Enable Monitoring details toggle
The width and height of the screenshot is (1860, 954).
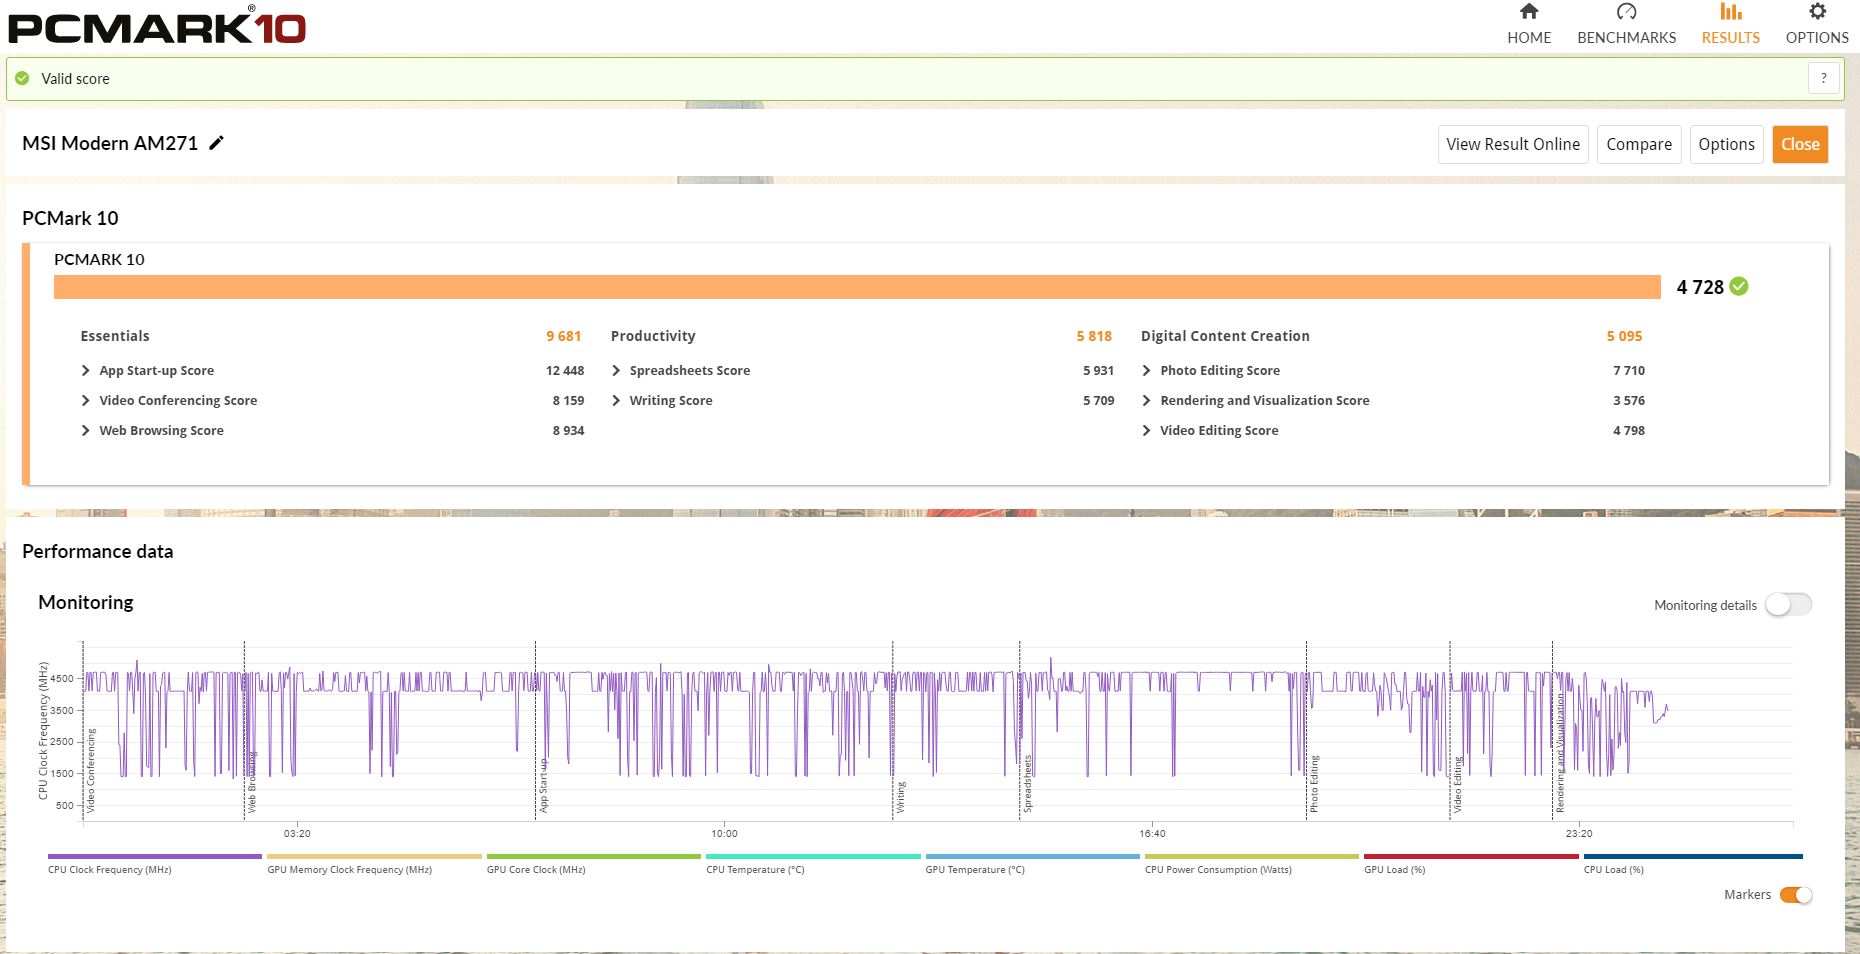click(x=1788, y=605)
